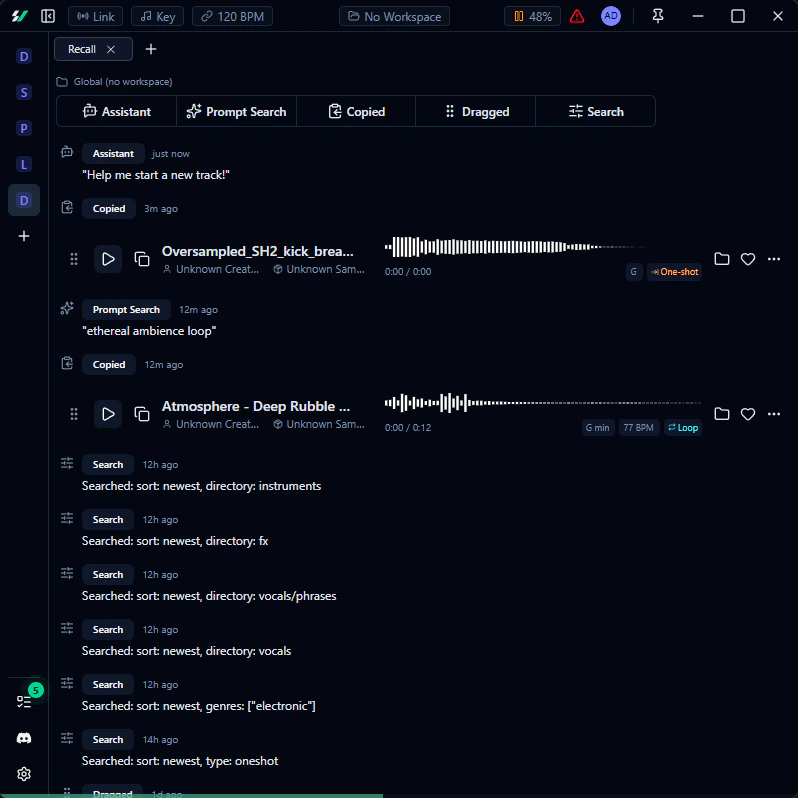The width and height of the screenshot is (798, 798).
Task: Add Oversampled_SH2_kick to a folder
Action: coord(722,259)
